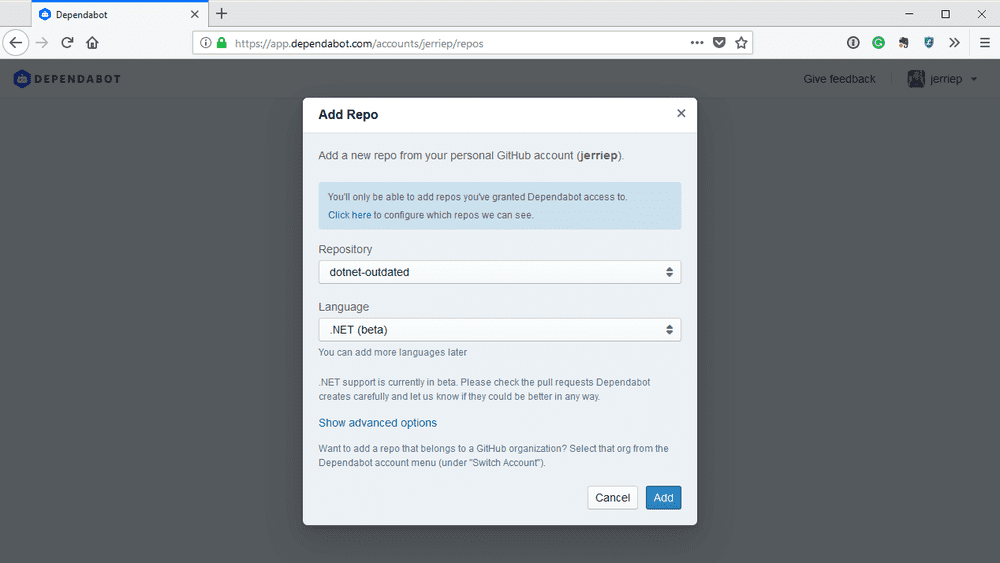Close the Add Repo dialog
Image resolution: width=1000 pixels, height=563 pixels.
pos(681,113)
